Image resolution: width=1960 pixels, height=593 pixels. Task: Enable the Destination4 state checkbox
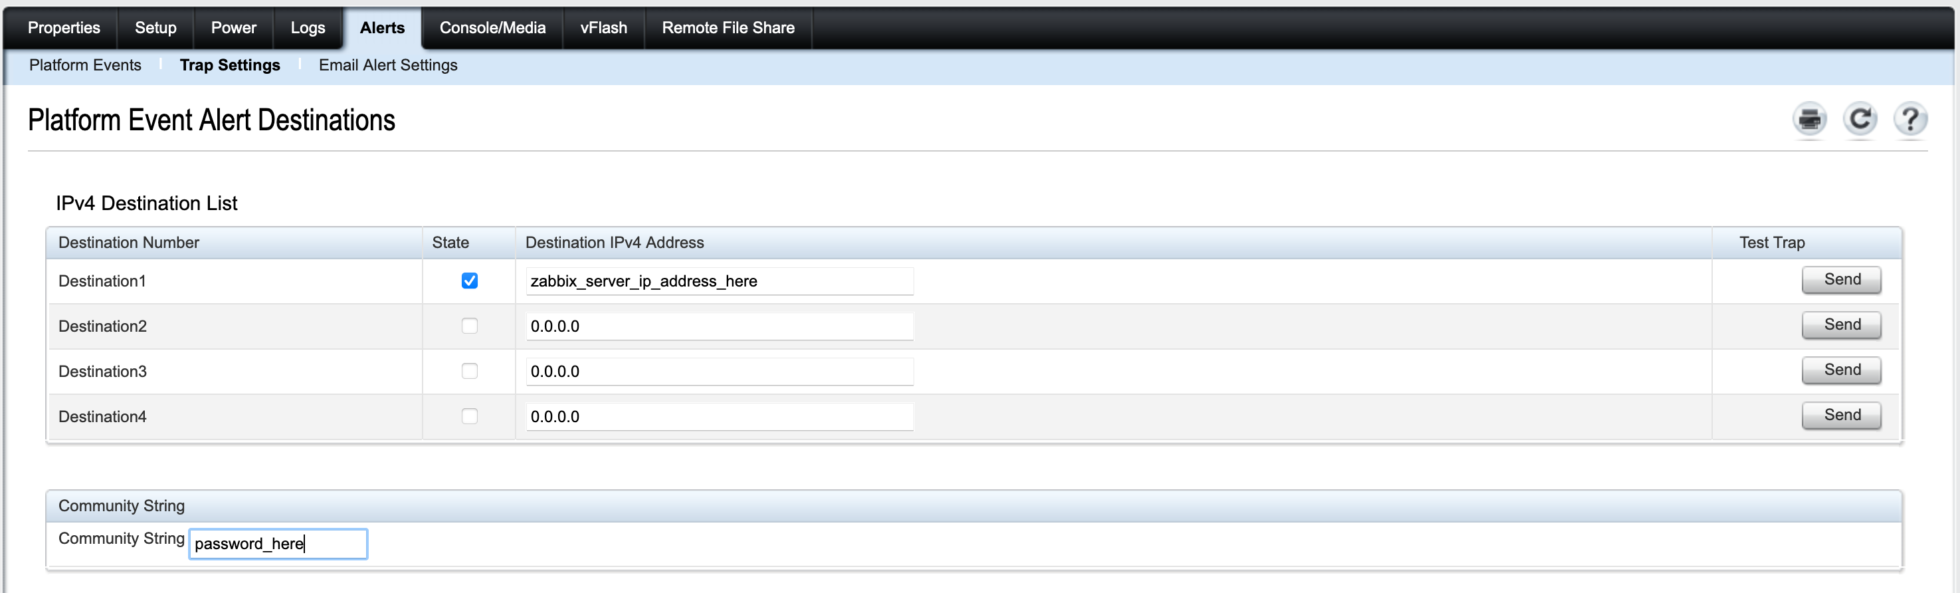pyautogui.click(x=469, y=416)
